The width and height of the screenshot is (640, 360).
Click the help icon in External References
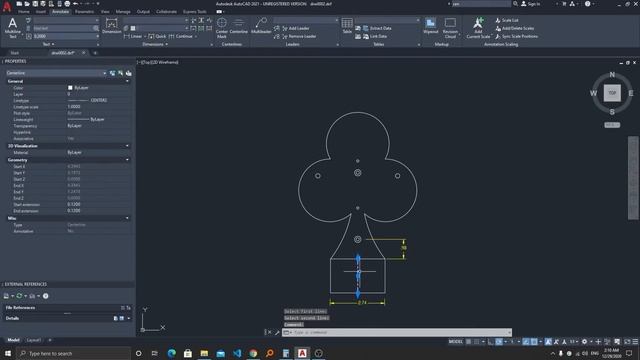tap(46, 296)
